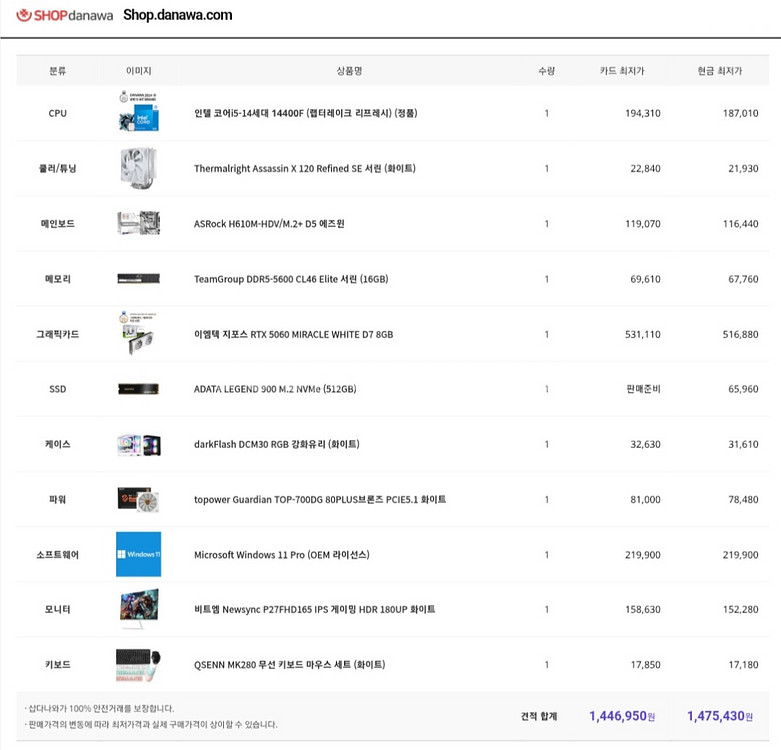Click the 카드 최저가 column header
Screen dimensions: 781x750
coord(622,71)
